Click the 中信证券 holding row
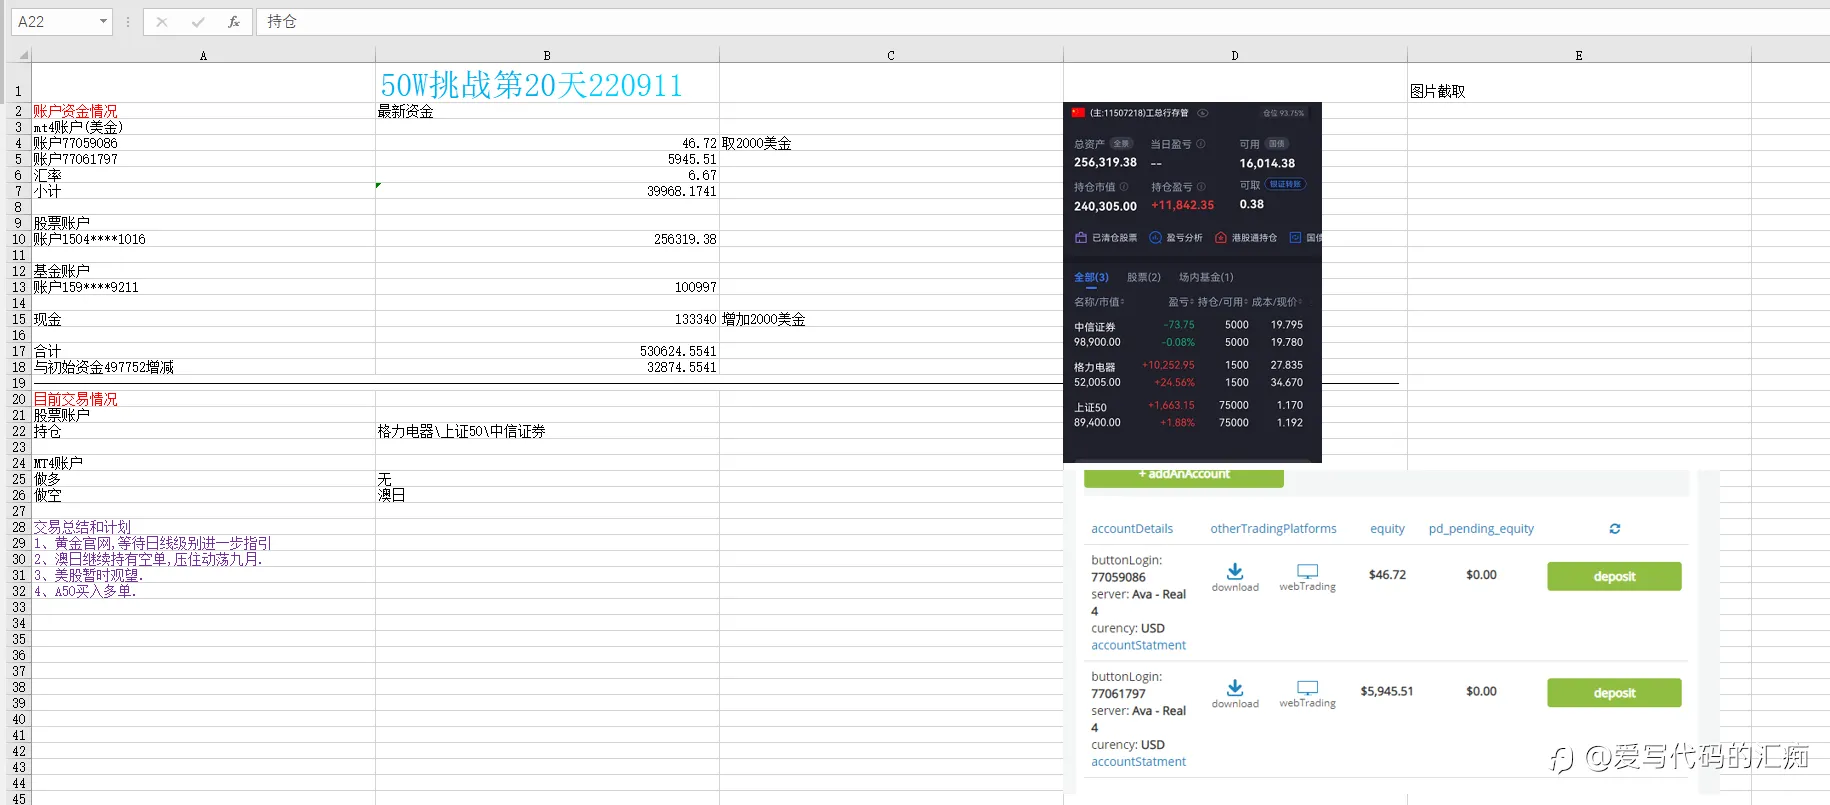The width and height of the screenshot is (1830, 805). 1192,333
